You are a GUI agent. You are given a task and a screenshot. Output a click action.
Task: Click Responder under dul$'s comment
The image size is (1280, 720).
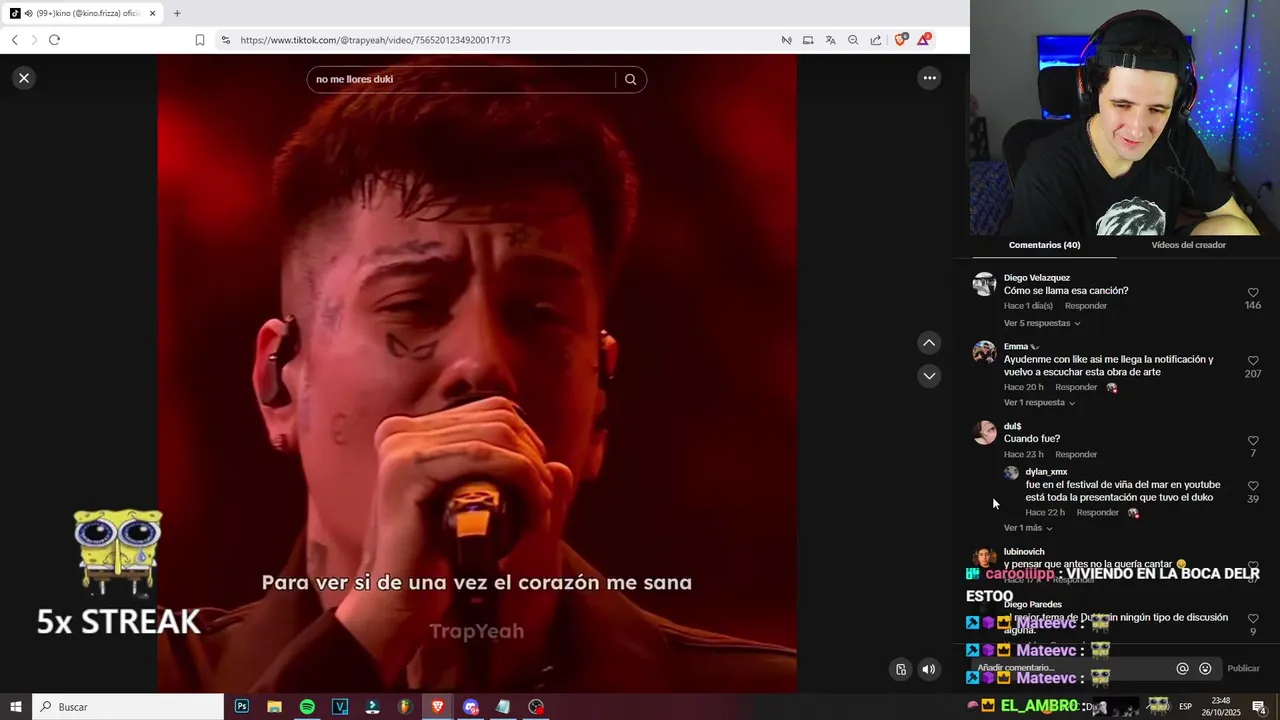1076,455
